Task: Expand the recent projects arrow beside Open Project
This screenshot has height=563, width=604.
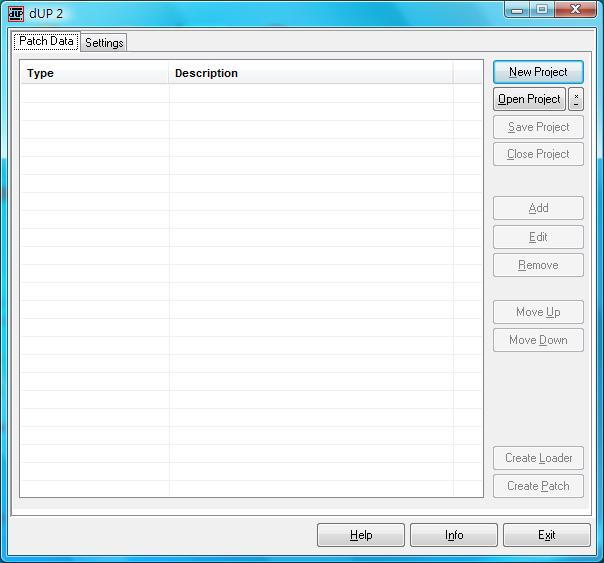Action: [576, 99]
